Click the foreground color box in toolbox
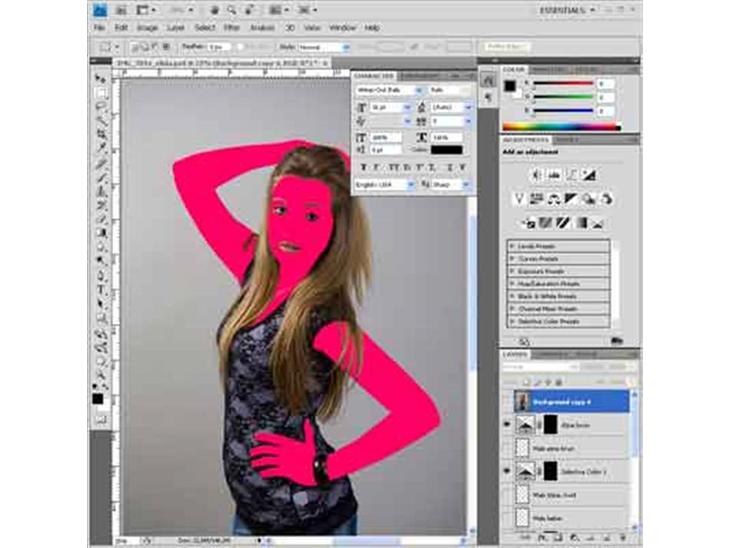The image size is (730, 548). (98, 398)
